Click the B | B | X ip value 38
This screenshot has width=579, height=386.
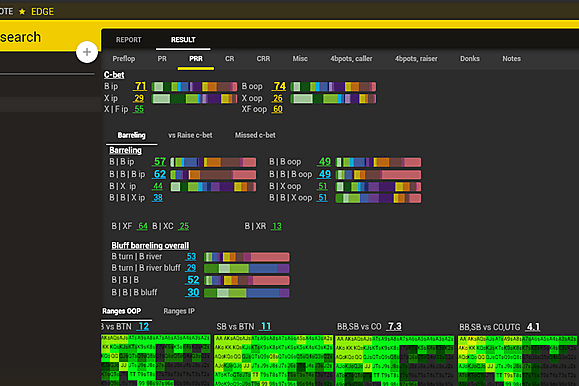[158, 198]
